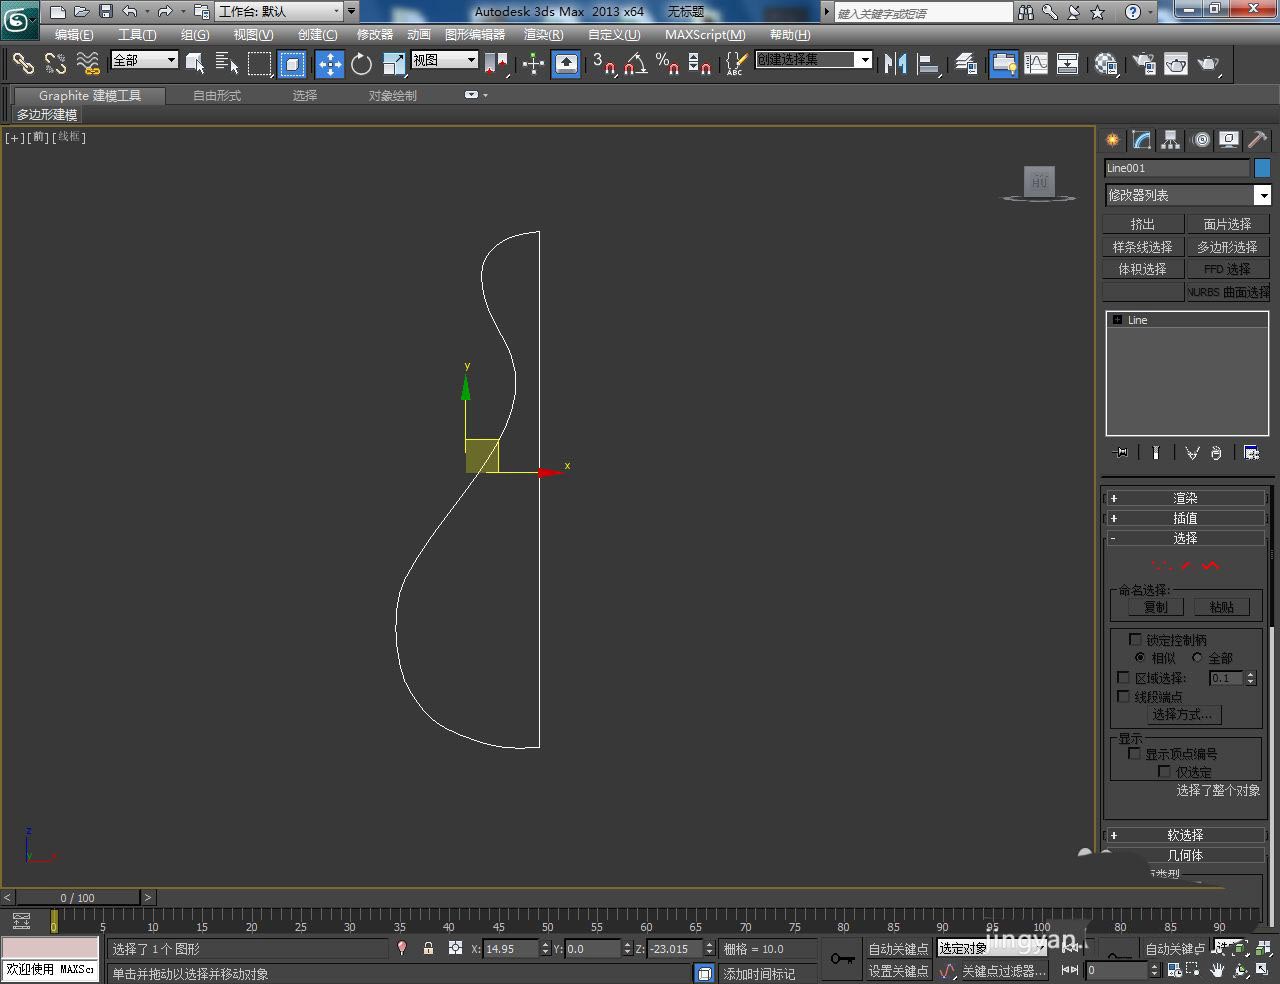Open the 修改器 menu
Viewport: 1280px width, 984px height.
point(374,35)
